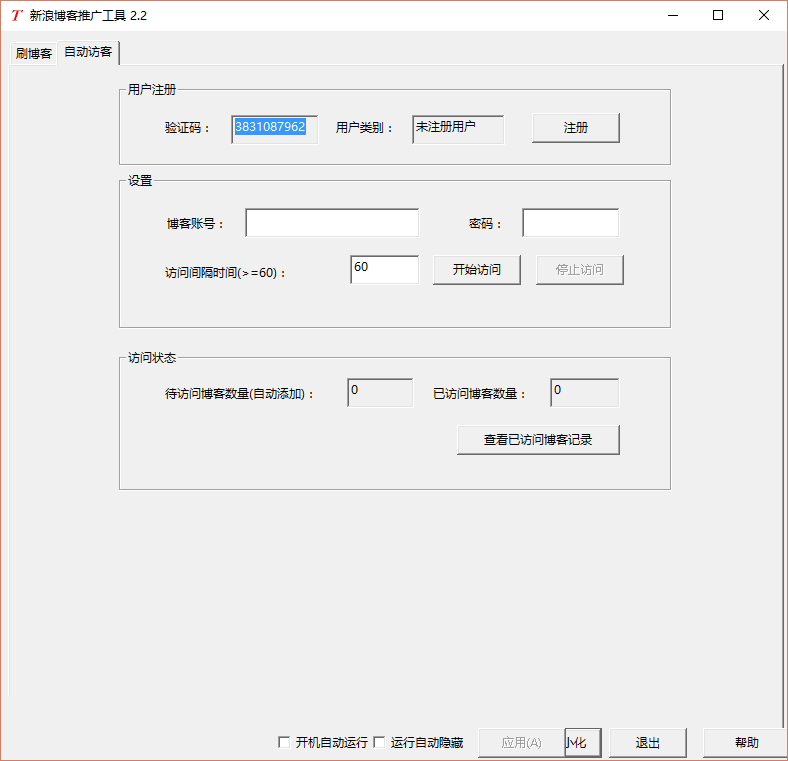Click the 退出 button
The height and width of the screenshot is (761, 788).
[x=647, y=742]
